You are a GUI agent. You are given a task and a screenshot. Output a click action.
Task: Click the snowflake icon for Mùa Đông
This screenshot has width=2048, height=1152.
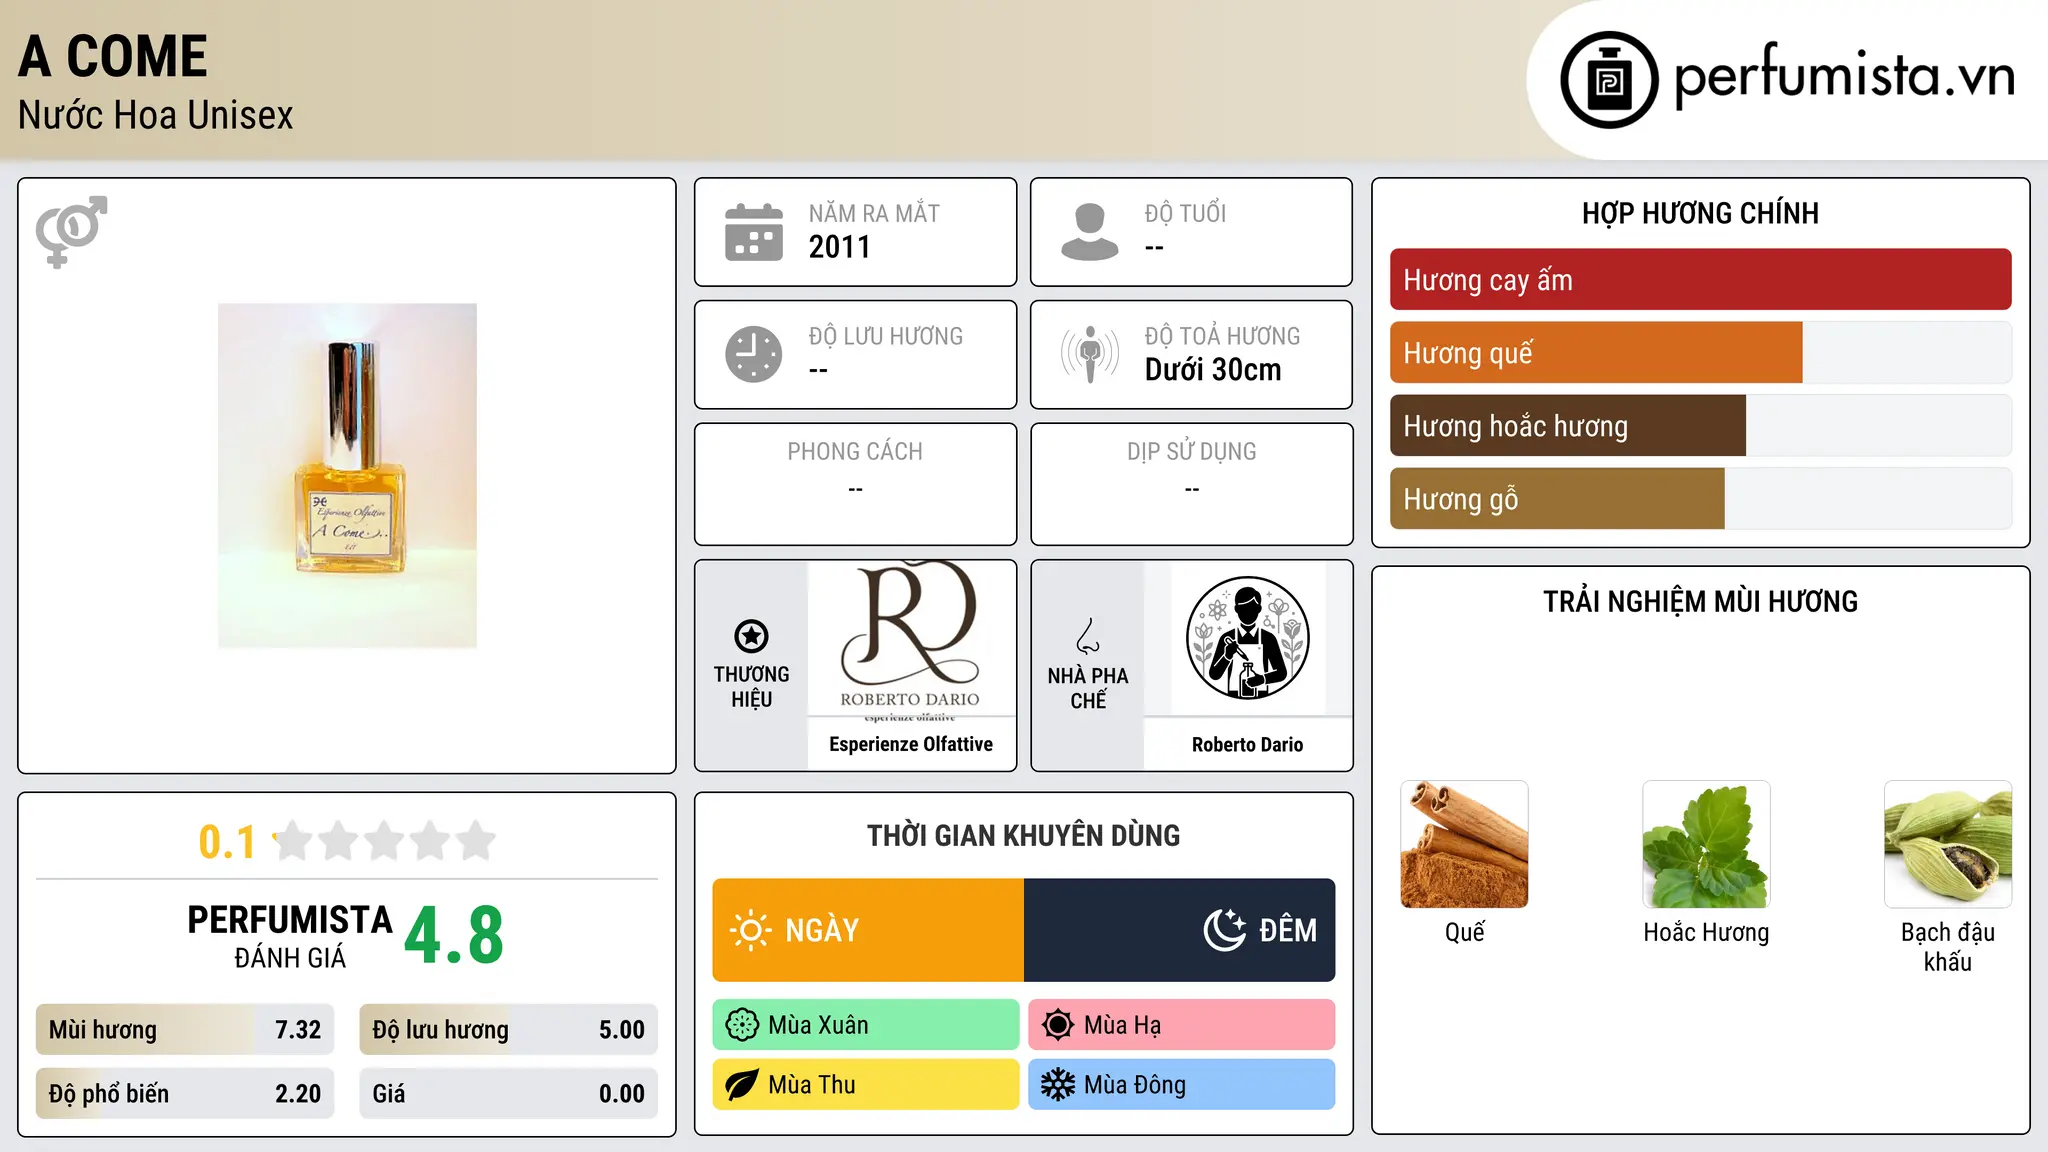tap(1058, 1085)
